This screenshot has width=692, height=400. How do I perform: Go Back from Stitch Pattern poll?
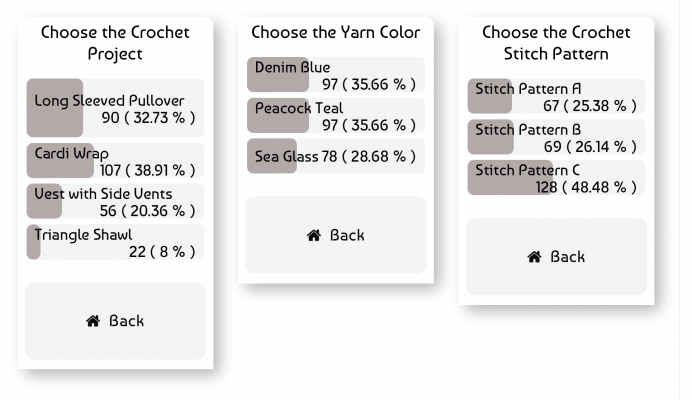[557, 257]
